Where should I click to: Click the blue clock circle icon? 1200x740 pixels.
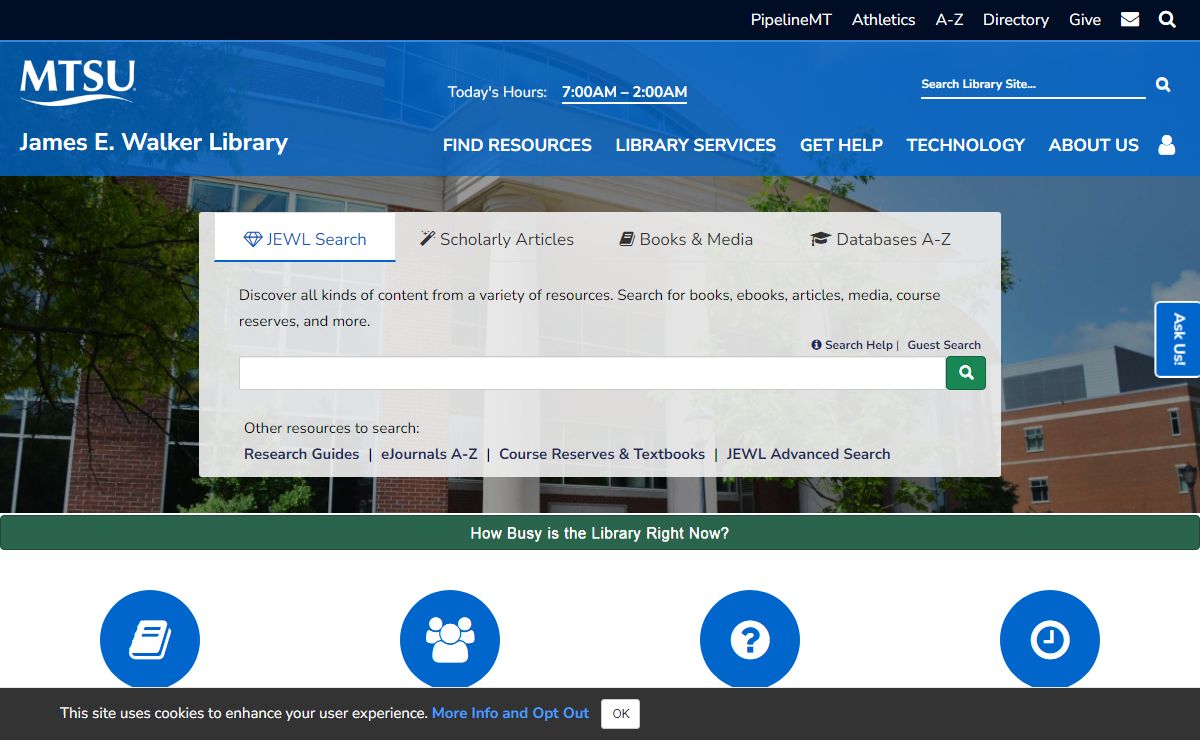click(1050, 640)
